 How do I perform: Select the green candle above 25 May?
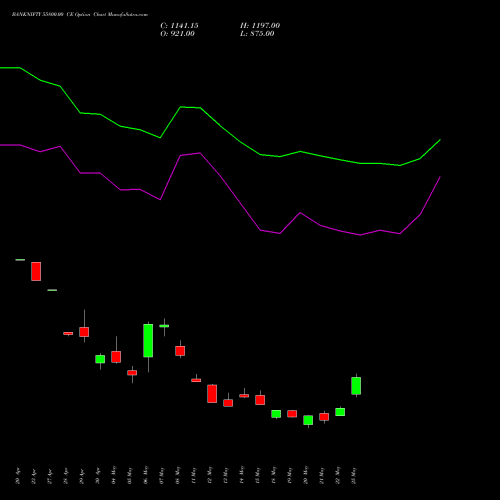(x=356, y=386)
